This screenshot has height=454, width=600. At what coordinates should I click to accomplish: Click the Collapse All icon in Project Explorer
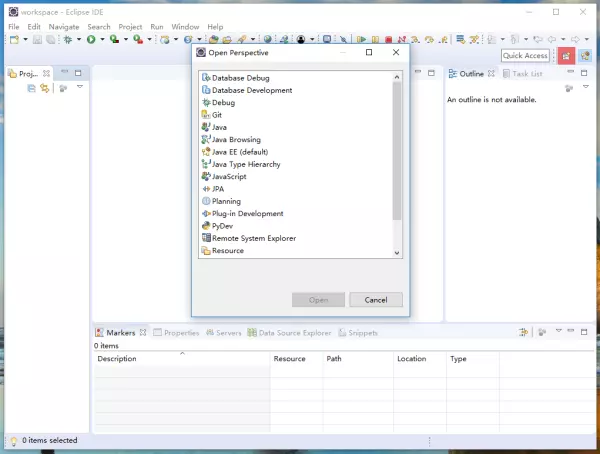click(31, 88)
